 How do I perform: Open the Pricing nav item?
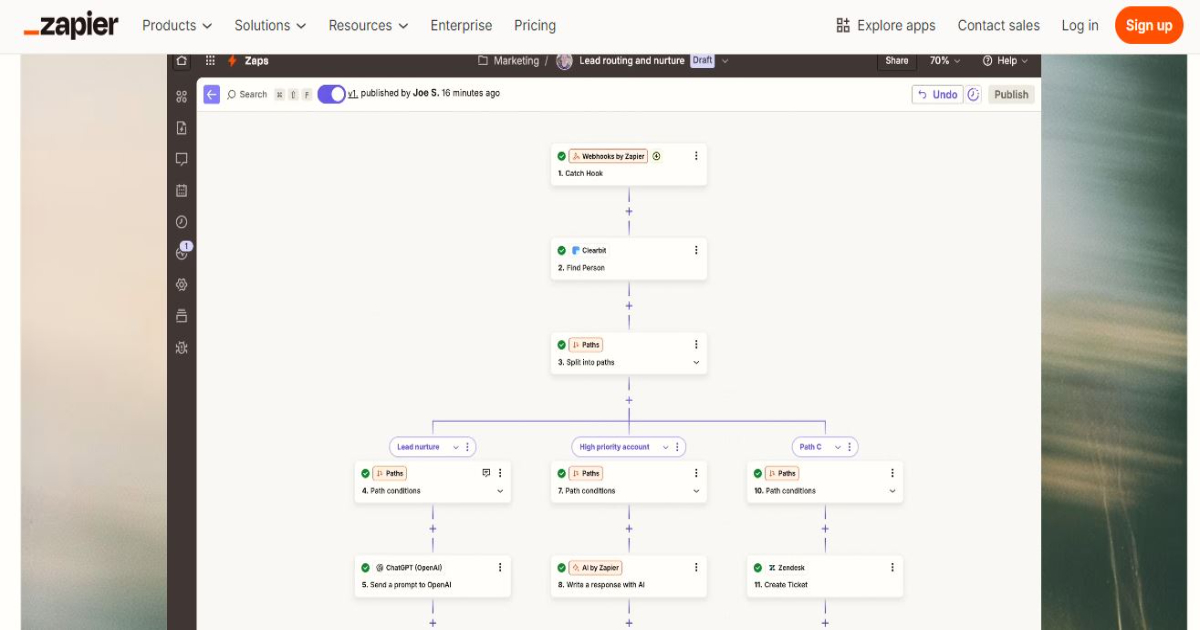point(535,25)
